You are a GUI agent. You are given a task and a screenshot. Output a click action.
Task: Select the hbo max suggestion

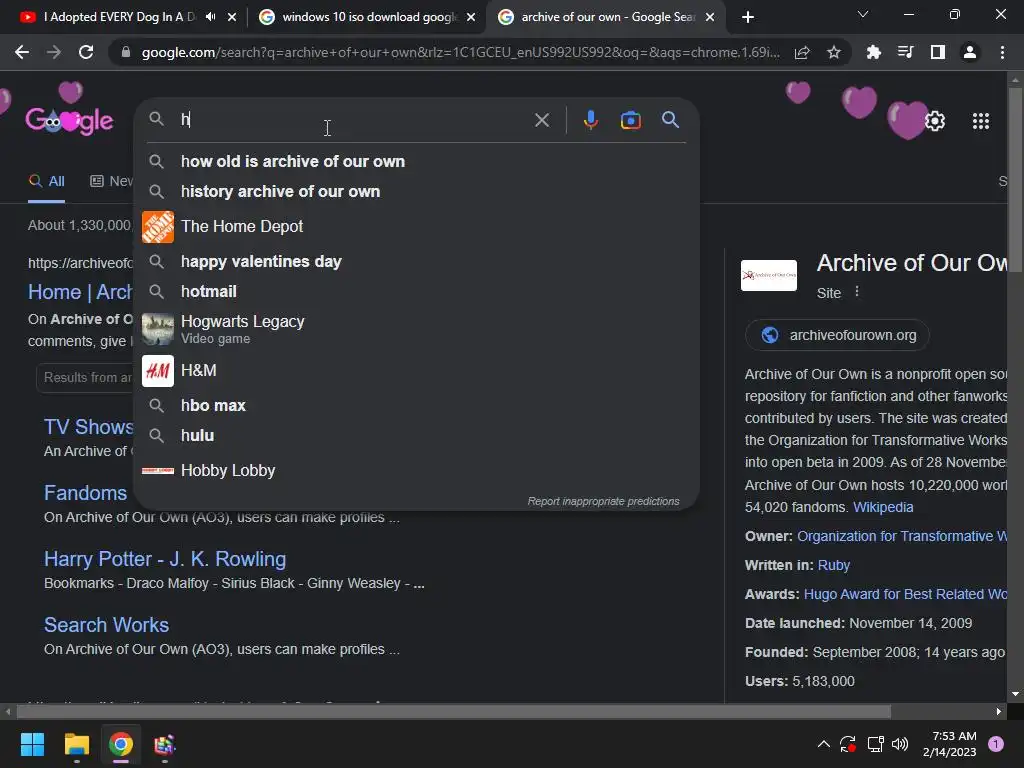(416, 405)
